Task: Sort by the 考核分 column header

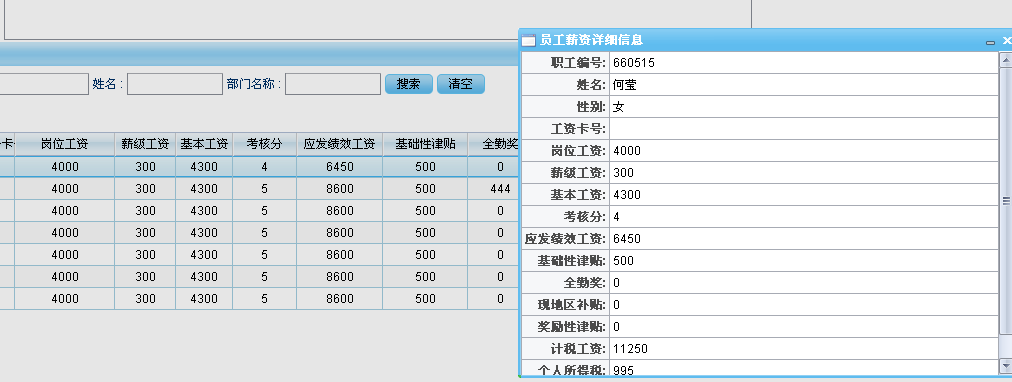Action: [265, 145]
